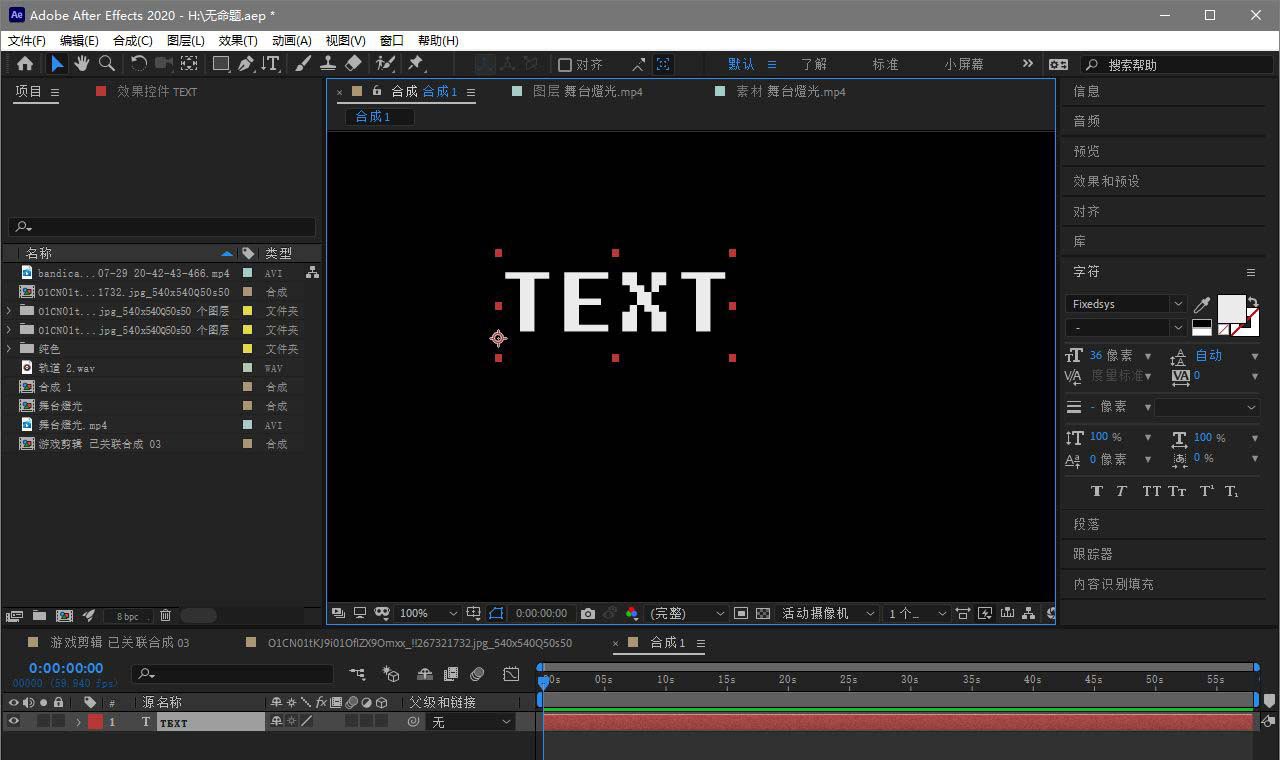This screenshot has height=760, width=1280.
Task: Select the Puppet Pin tool
Action: point(415,64)
